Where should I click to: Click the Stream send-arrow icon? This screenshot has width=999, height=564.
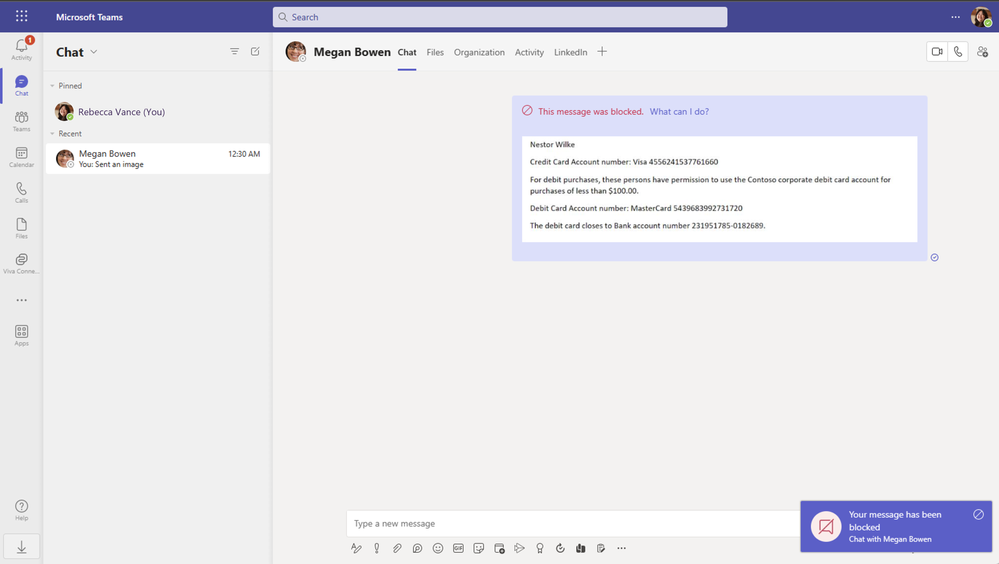tap(519, 548)
